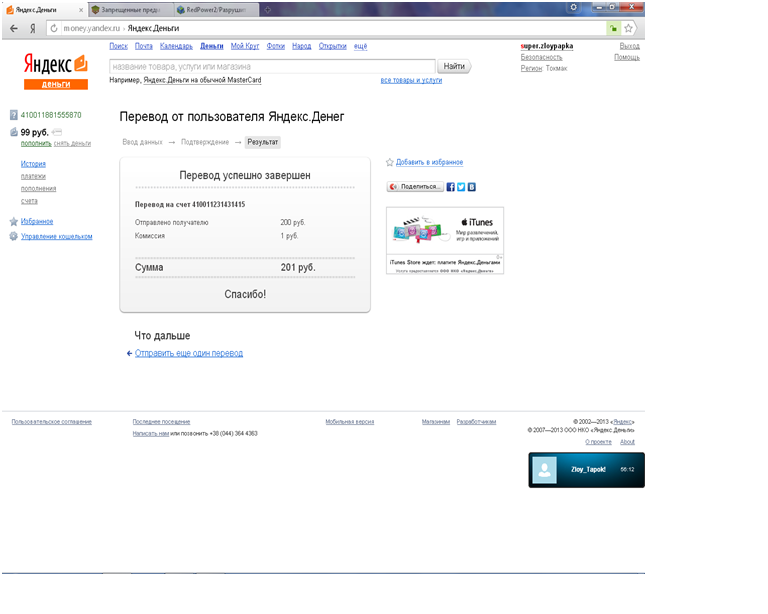
Task: Reload the page with refresh icon
Action: pos(54,28)
